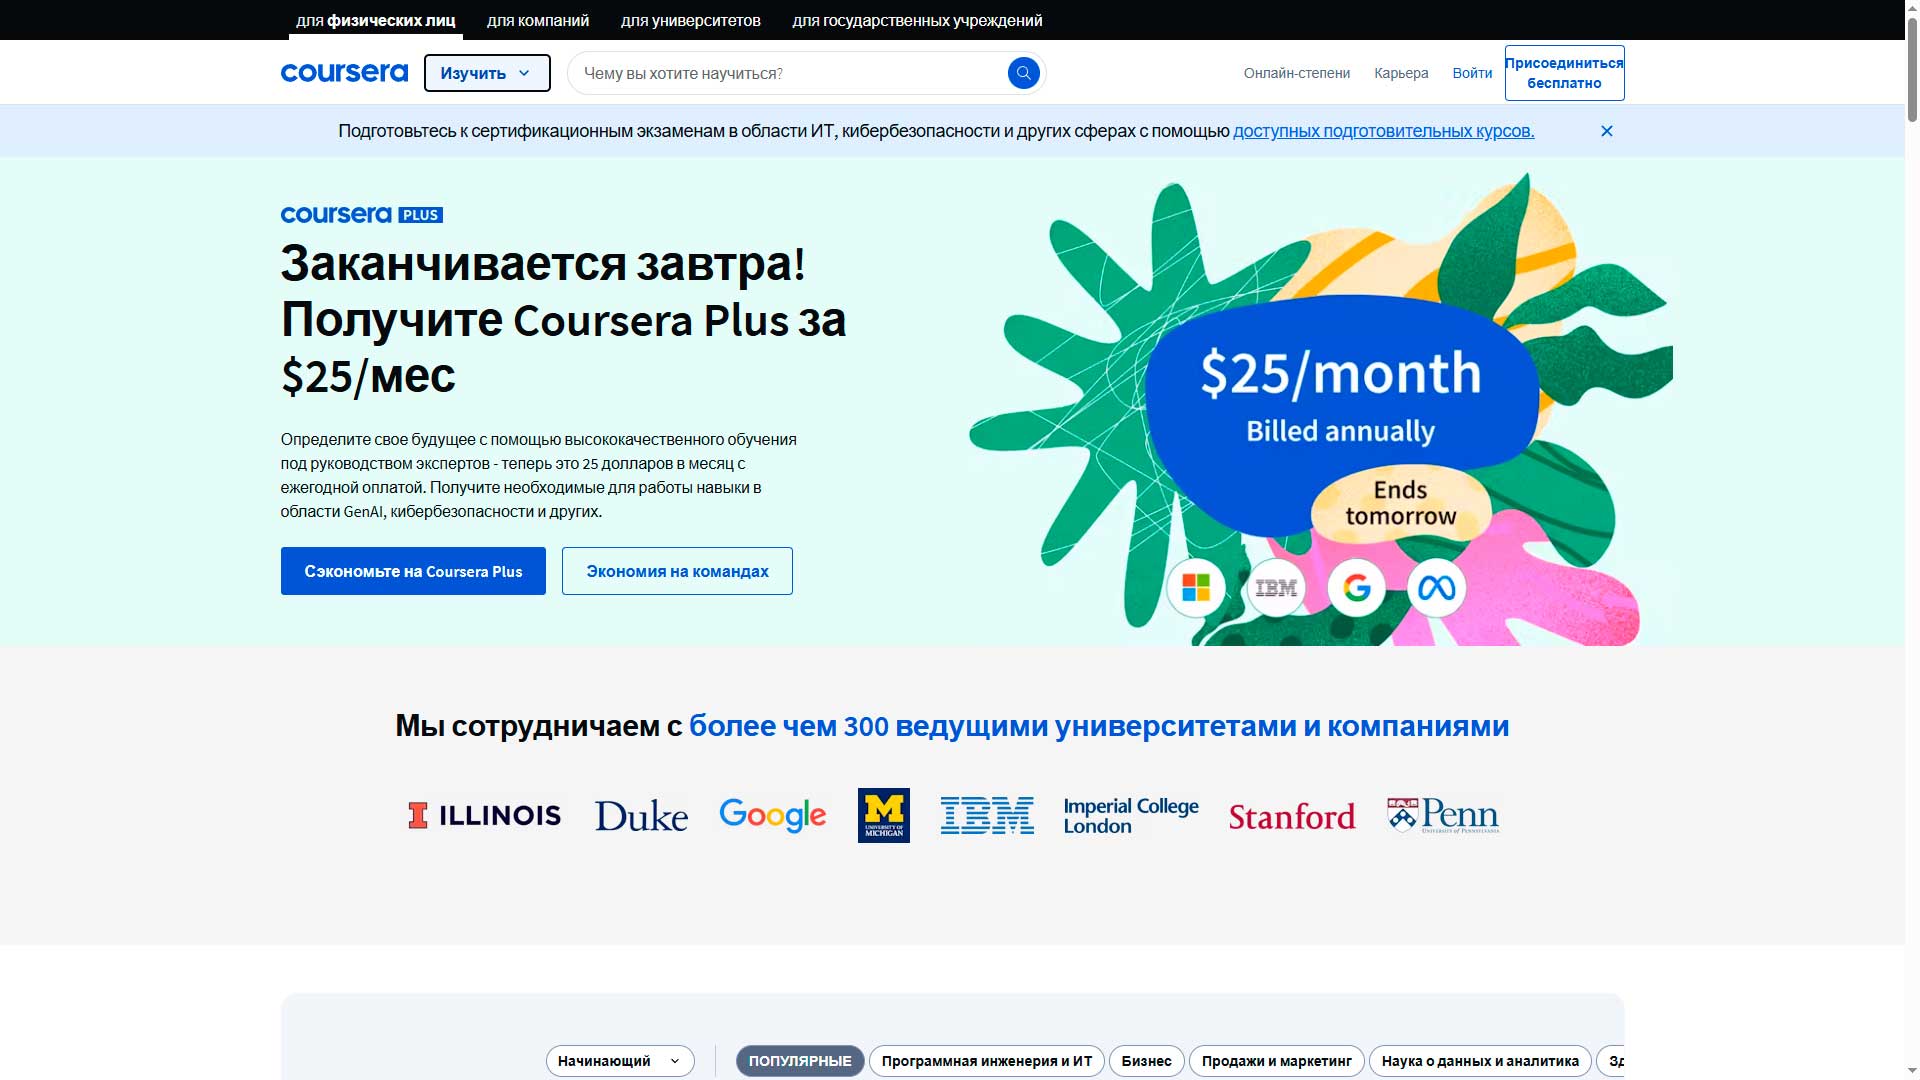Select Продажи и маркетинг chip
Viewport: 1920px width, 1080px height.
pyautogui.click(x=1276, y=1061)
